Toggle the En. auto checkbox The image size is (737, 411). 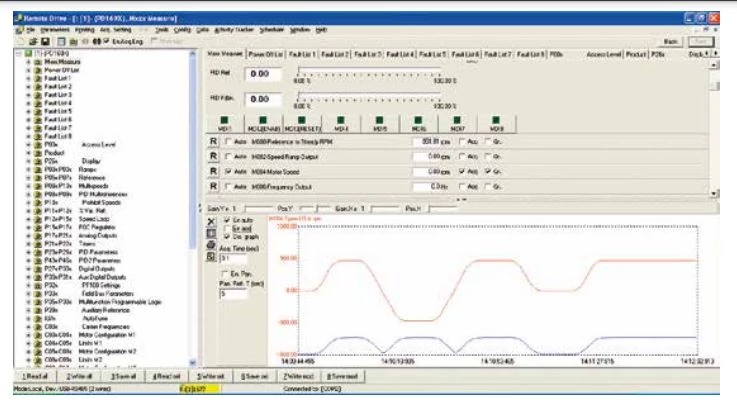point(226,218)
